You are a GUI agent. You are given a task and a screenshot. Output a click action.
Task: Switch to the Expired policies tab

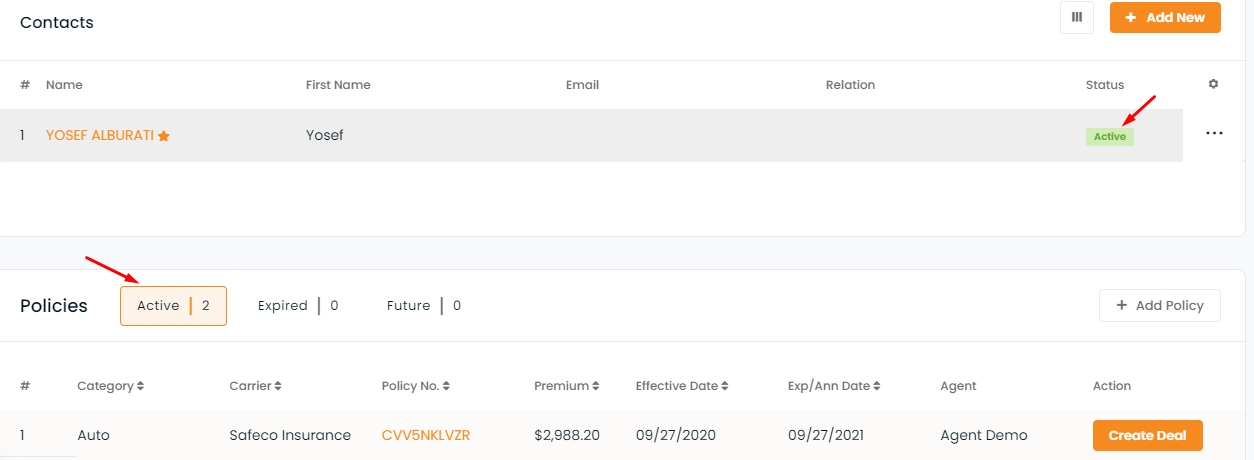(x=298, y=306)
